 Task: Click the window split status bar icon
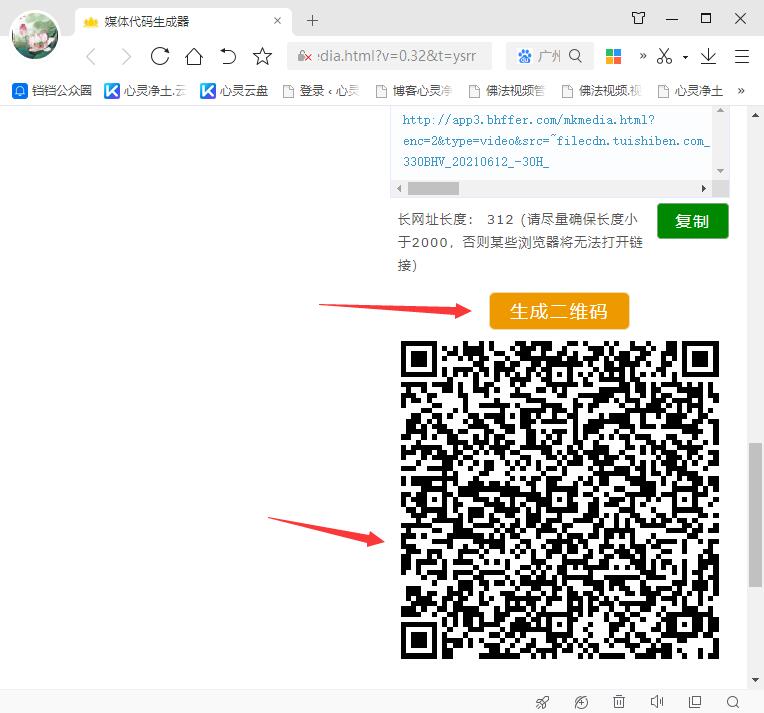pyautogui.click(x=695, y=701)
